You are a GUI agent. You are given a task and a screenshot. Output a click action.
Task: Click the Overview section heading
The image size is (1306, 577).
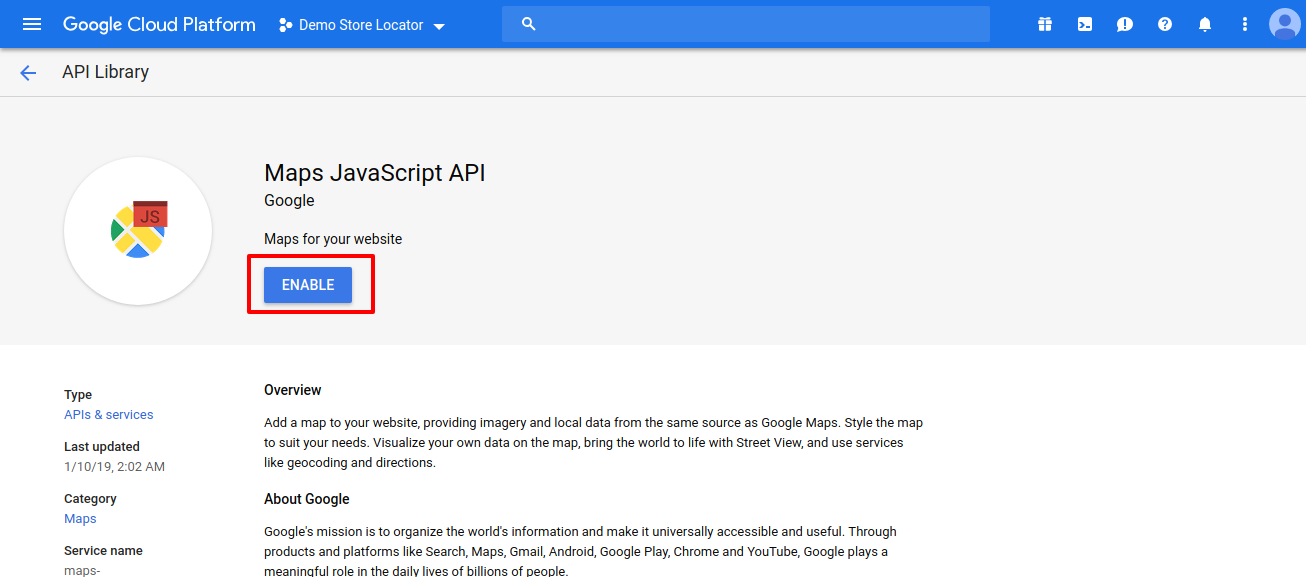click(293, 390)
